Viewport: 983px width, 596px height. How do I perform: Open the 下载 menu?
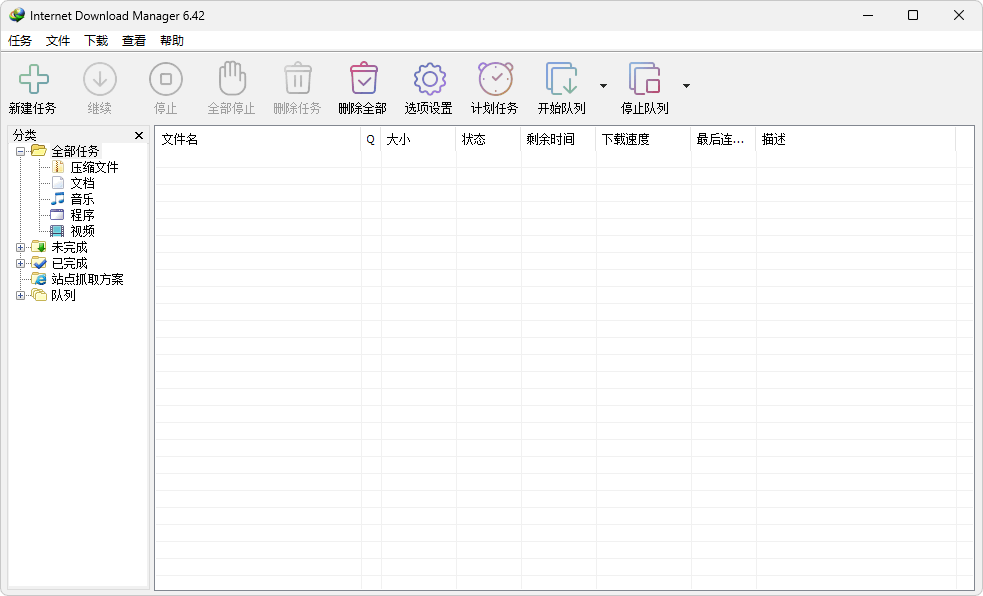pos(95,41)
